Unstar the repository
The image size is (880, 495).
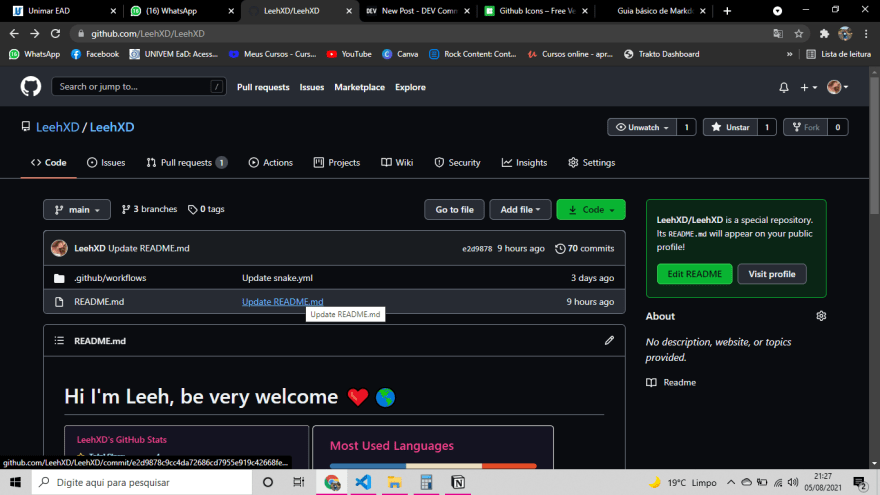(x=730, y=127)
